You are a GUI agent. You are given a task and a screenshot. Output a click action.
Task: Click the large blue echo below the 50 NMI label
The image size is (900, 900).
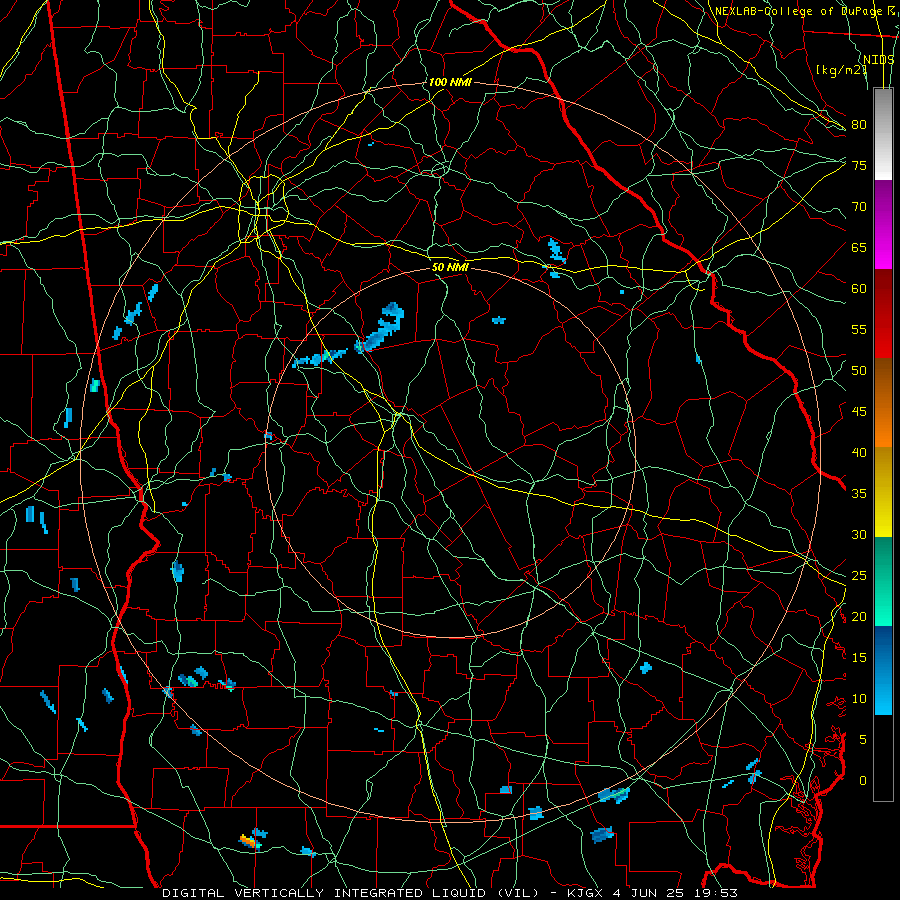pyautogui.click(x=381, y=326)
